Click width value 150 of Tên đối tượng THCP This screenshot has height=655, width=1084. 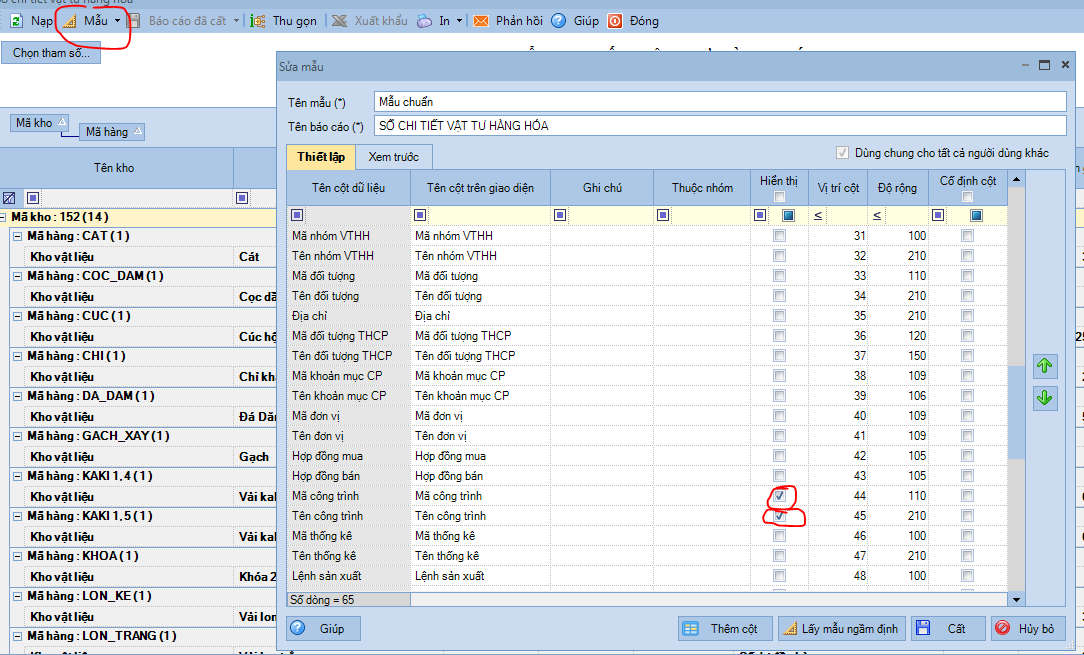click(917, 356)
